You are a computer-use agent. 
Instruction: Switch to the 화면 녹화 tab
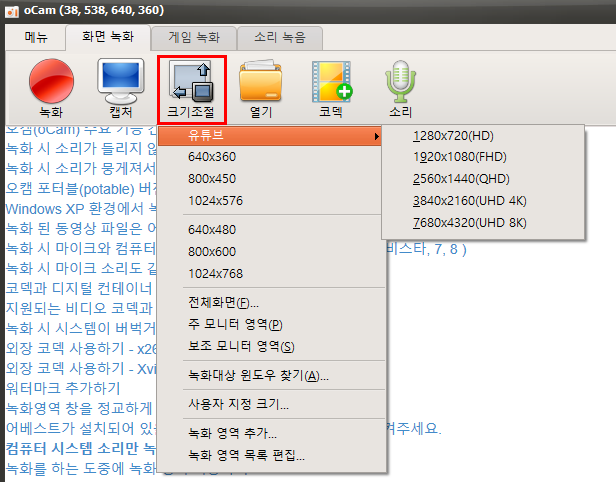[x=108, y=37]
